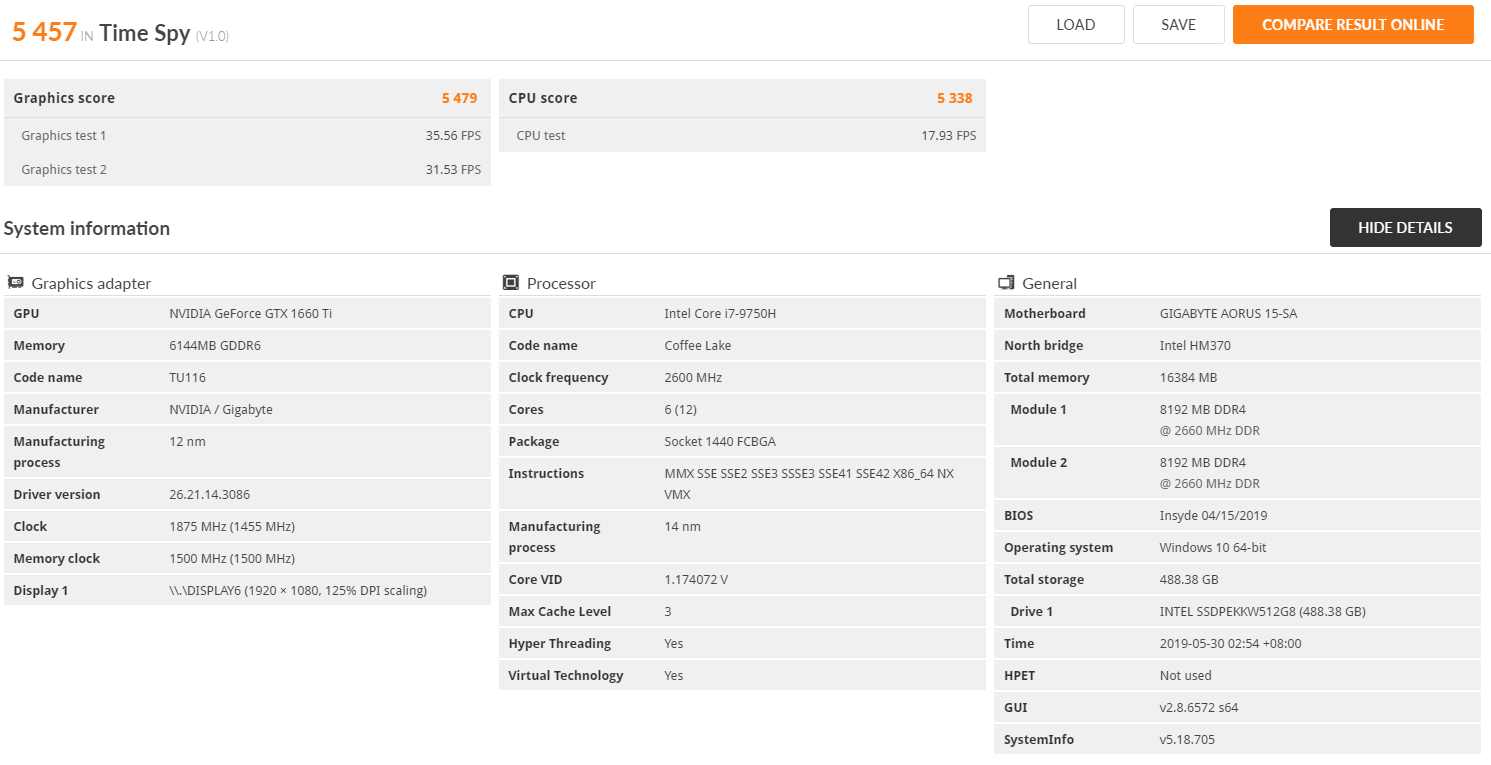Click the TU116 code name value
This screenshot has width=1491, height=765.
click(189, 377)
